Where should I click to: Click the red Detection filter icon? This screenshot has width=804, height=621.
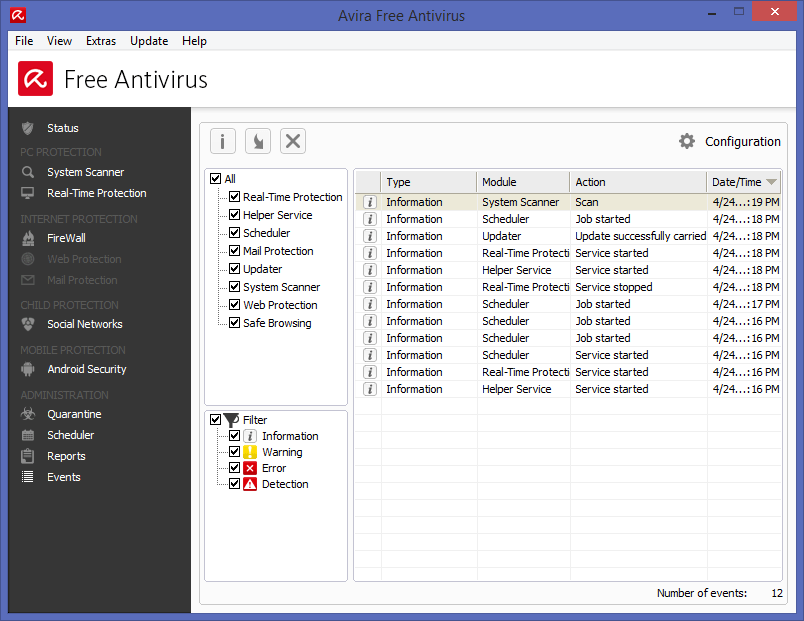point(250,484)
